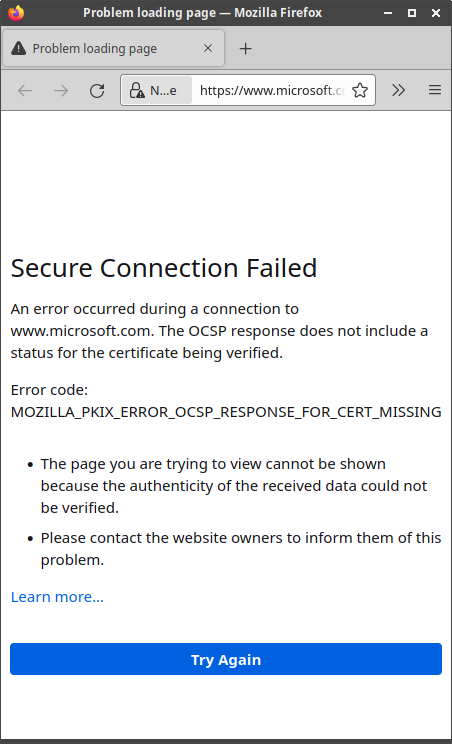
Task: Click the MOZILLA_PKIX_ERROR_OCSP error code text
Action: coord(226,412)
